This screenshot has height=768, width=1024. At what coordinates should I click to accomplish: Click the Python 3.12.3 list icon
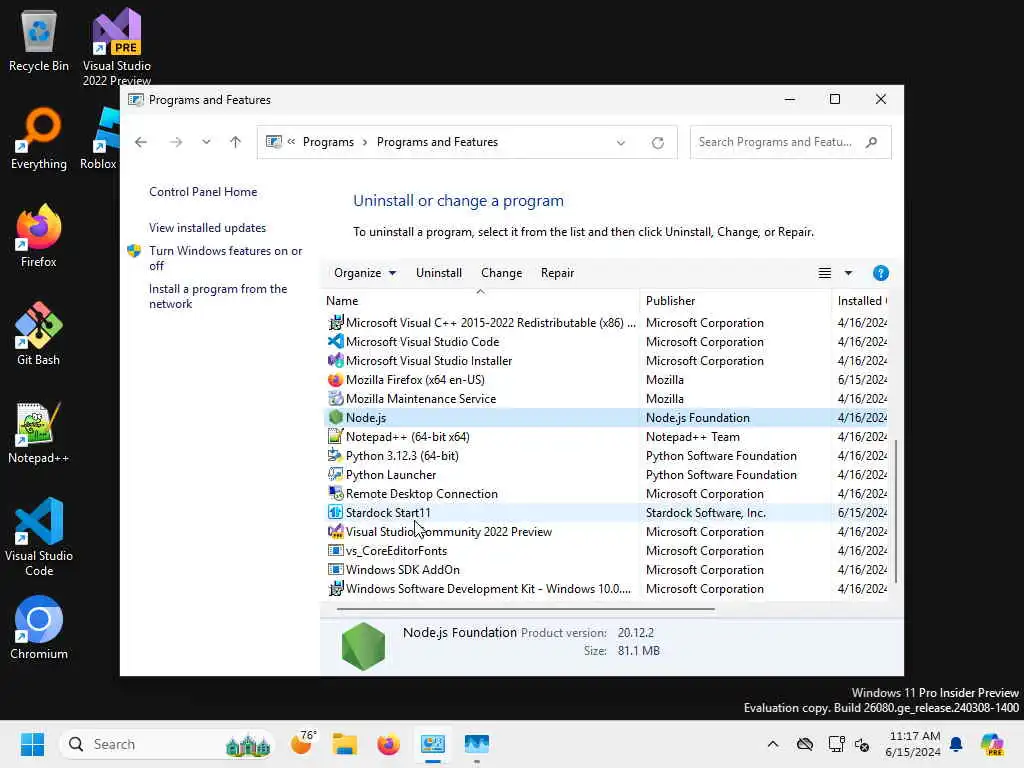pyautogui.click(x=336, y=455)
